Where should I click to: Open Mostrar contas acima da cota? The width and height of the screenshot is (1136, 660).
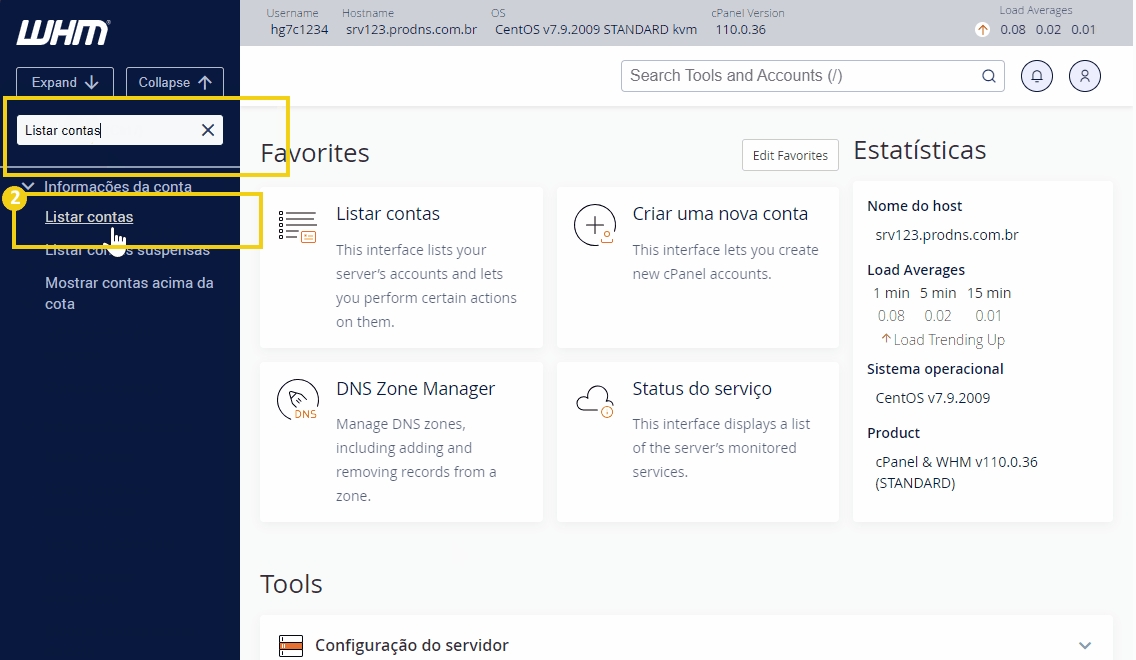pyautogui.click(x=129, y=292)
